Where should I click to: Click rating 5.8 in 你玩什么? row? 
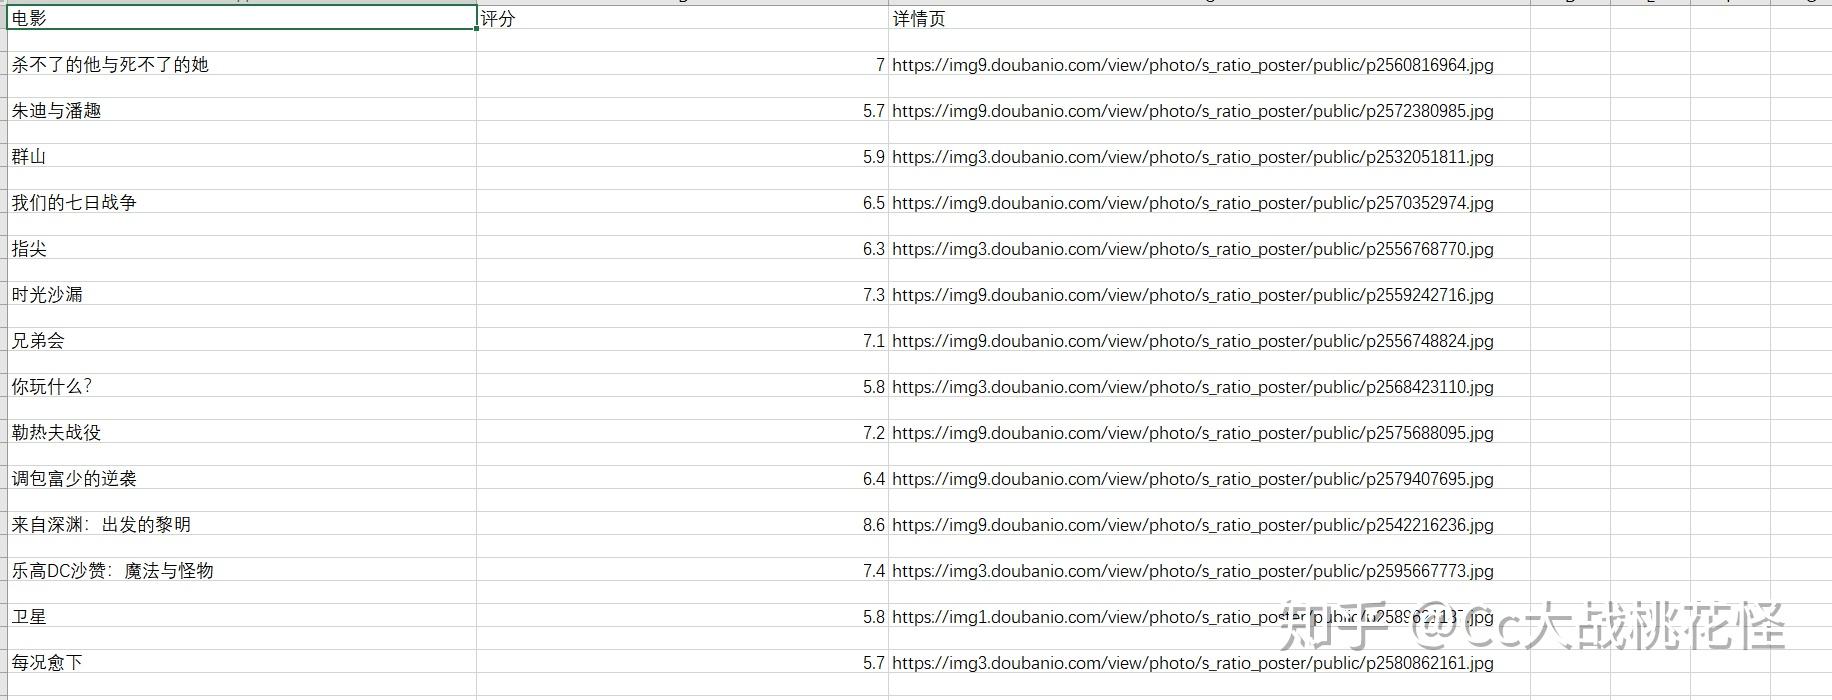[682, 386]
